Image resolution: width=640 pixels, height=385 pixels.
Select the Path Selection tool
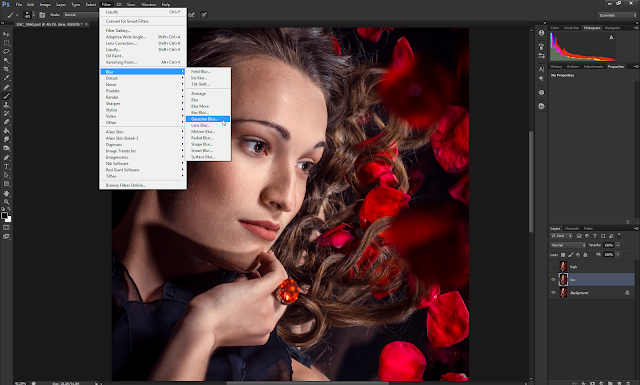tap(6, 175)
